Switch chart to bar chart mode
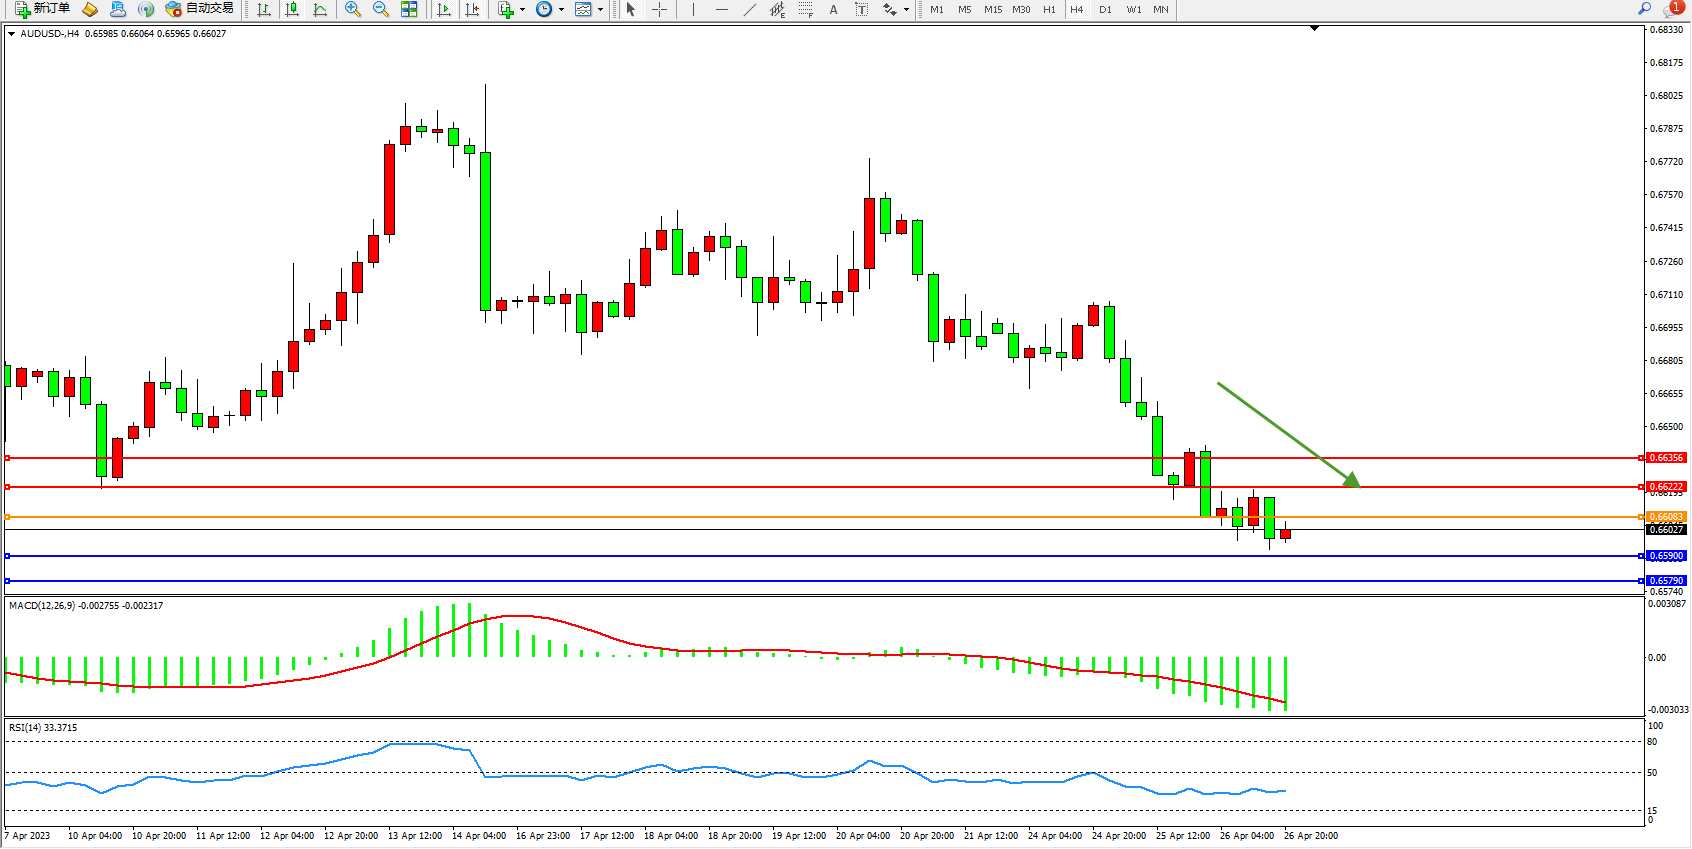This screenshot has height=849, width=1692. [x=264, y=9]
